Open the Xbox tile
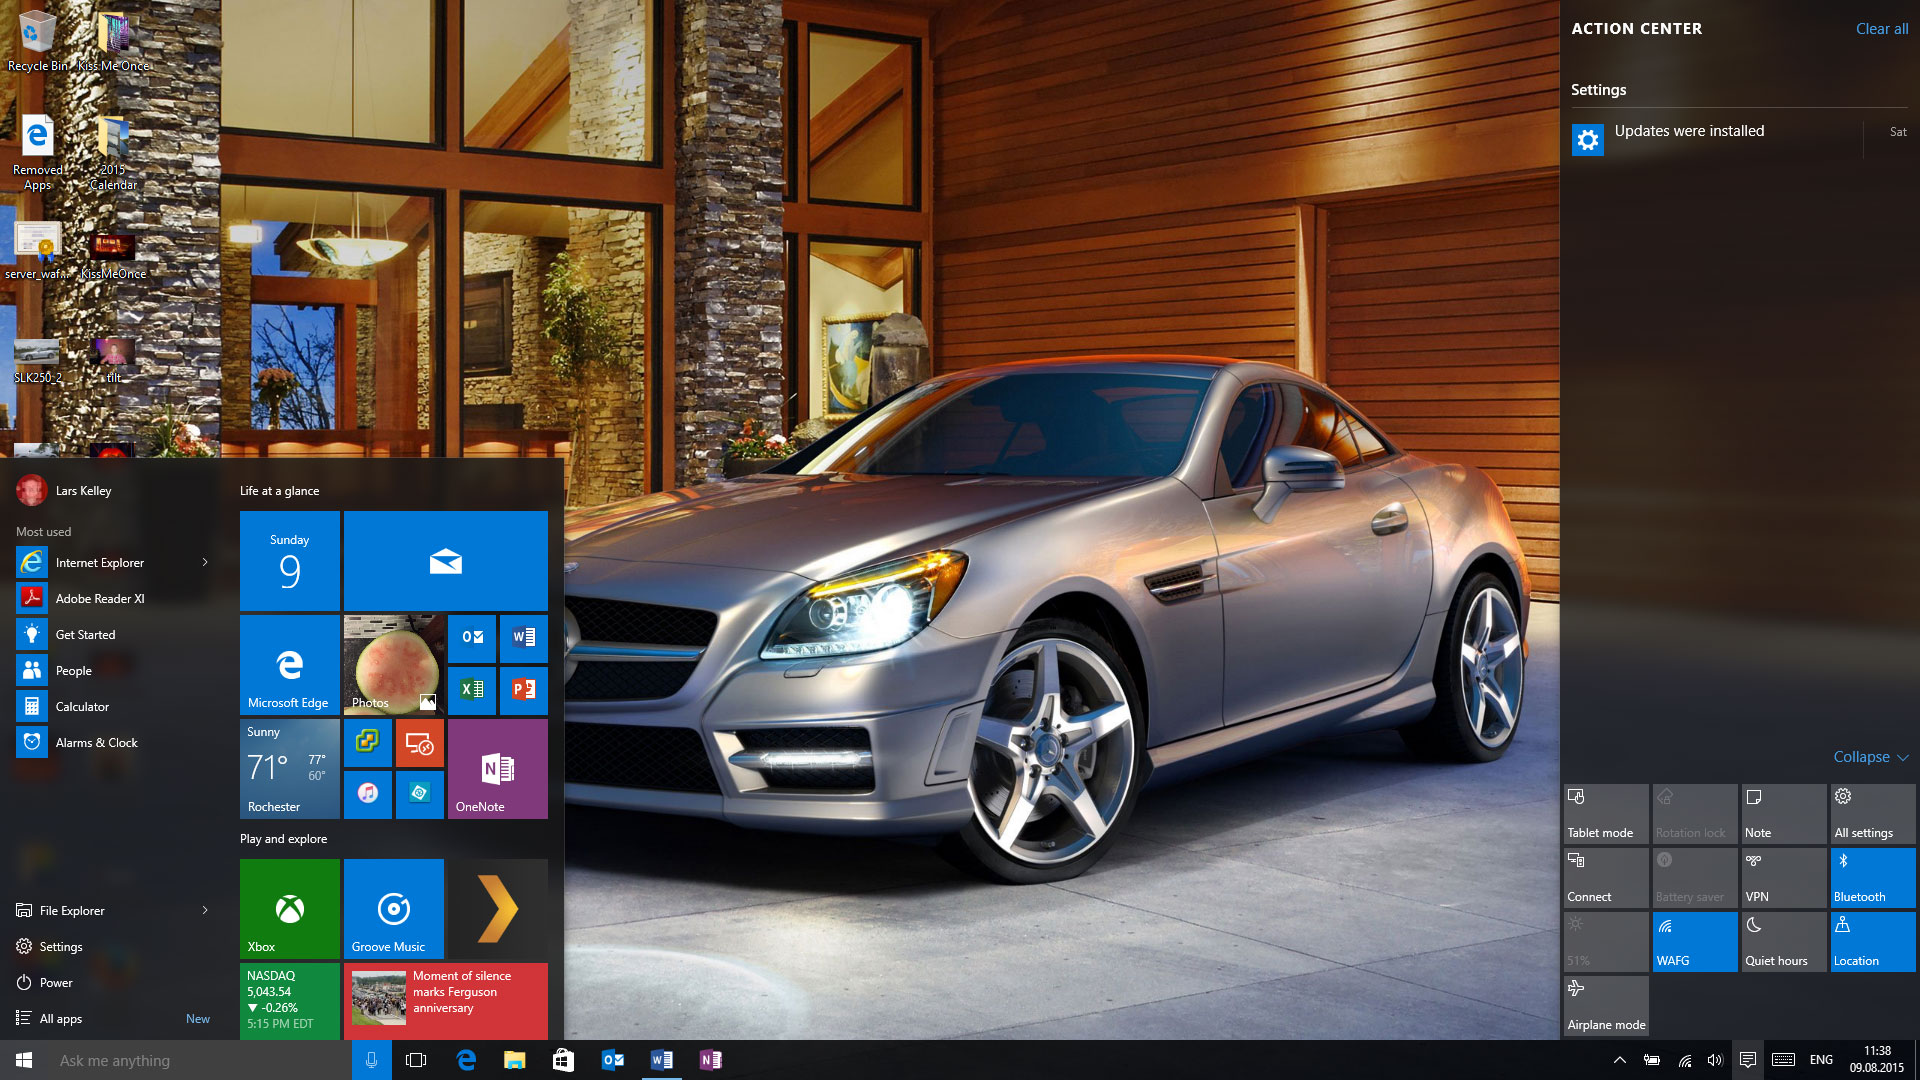This screenshot has width=1920, height=1080. [x=289, y=908]
